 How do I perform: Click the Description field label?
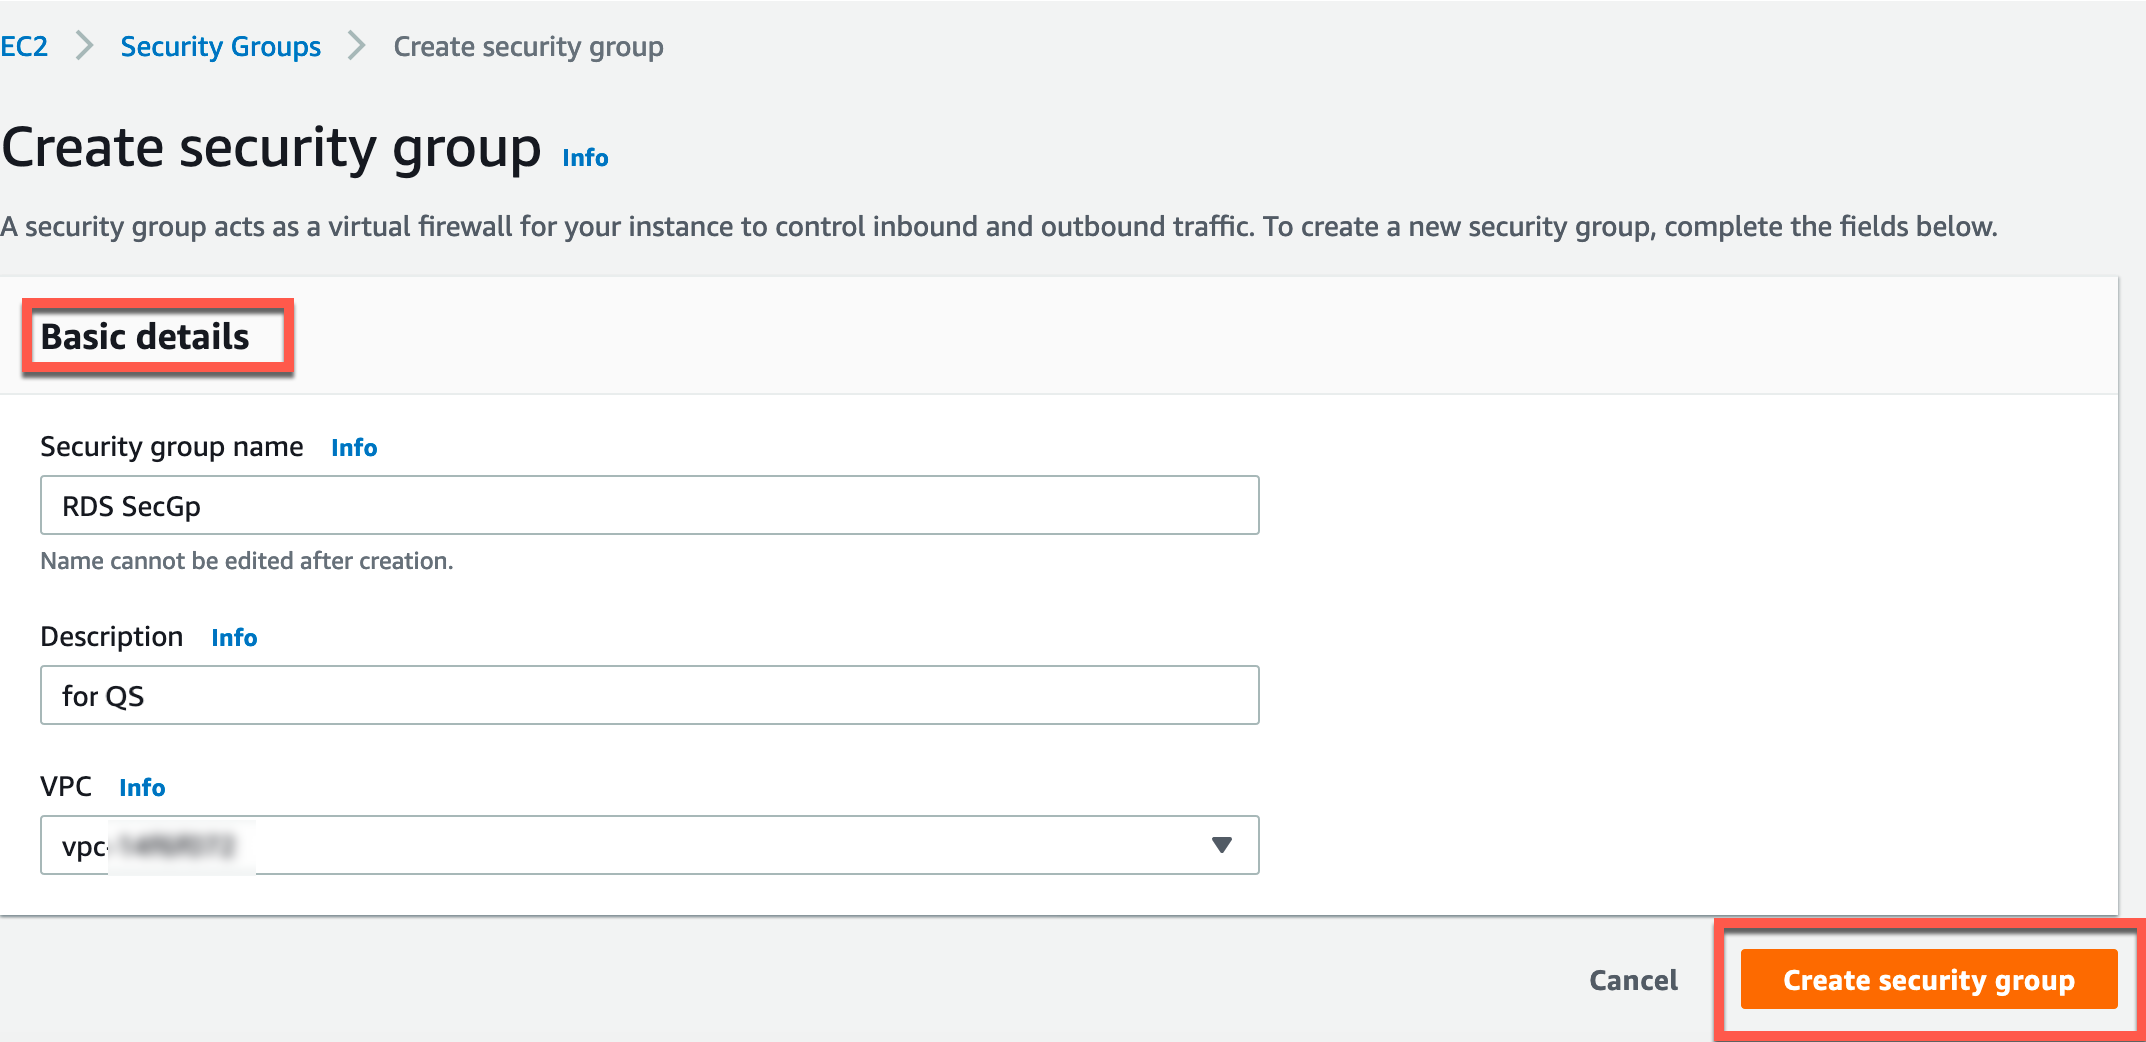click(x=111, y=637)
